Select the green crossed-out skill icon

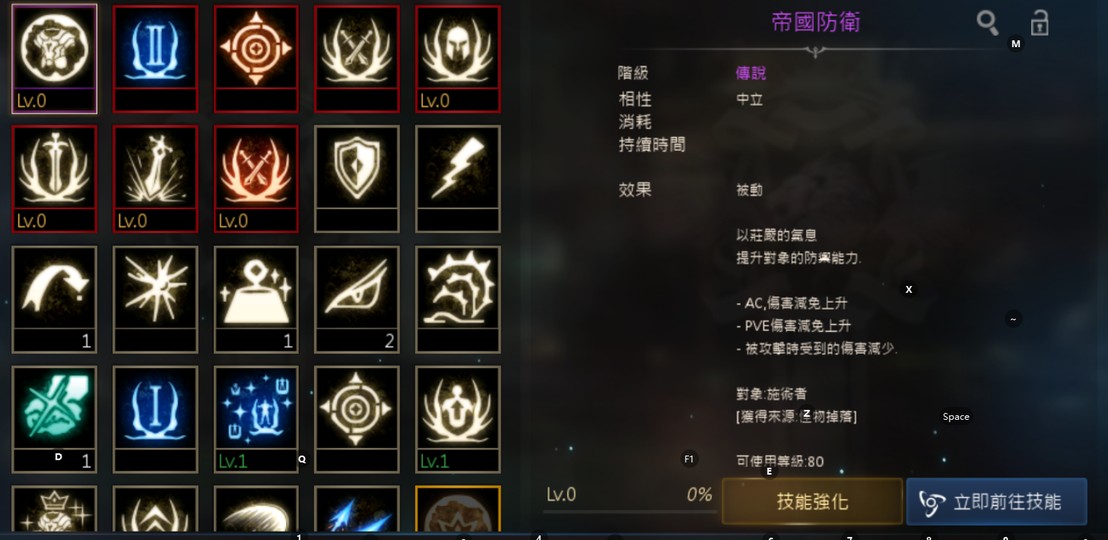tap(54, 419)
